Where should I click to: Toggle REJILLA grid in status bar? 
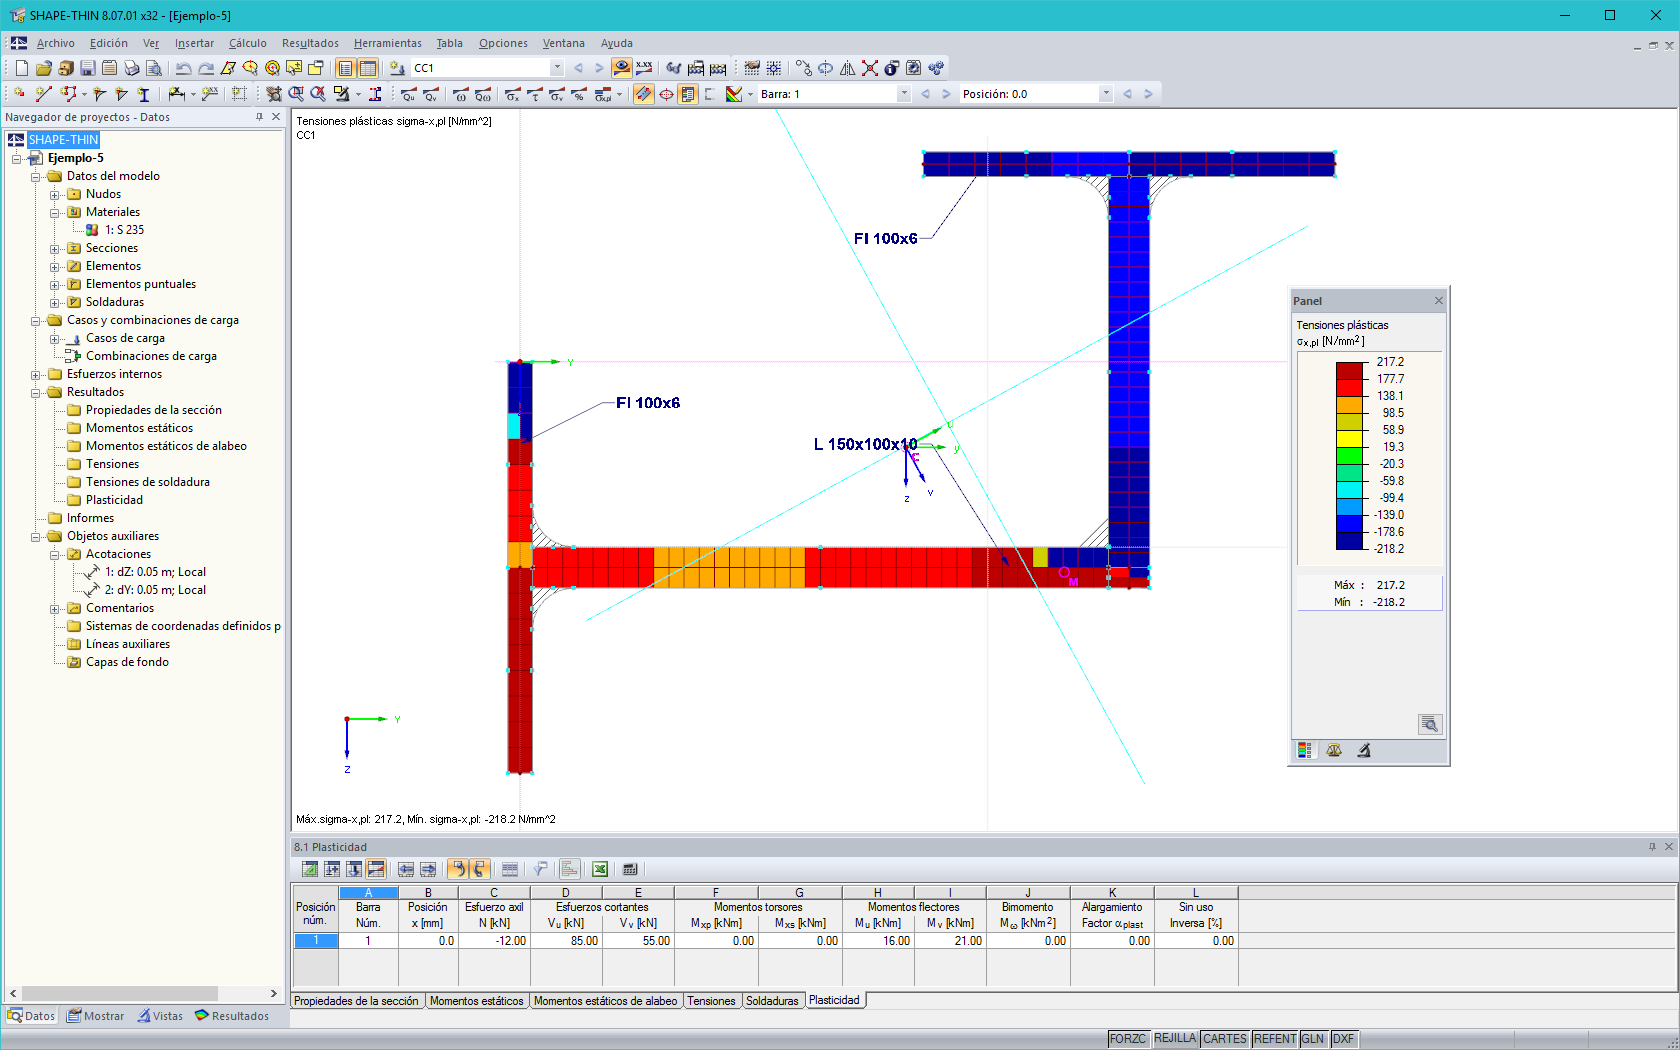click(x=1175, y=1039)
